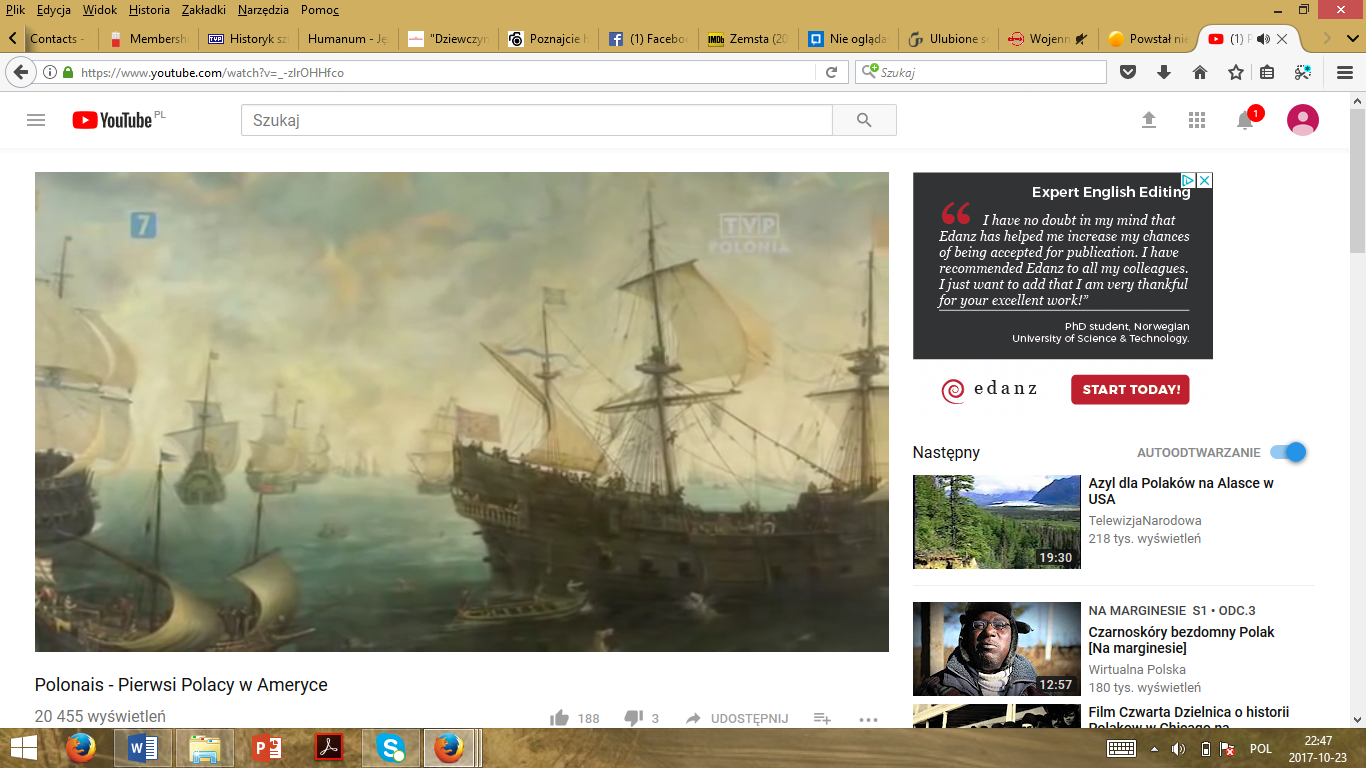Open the Zakładki menu
This screenshot has width=1366, height=768.
click(204, 10)
